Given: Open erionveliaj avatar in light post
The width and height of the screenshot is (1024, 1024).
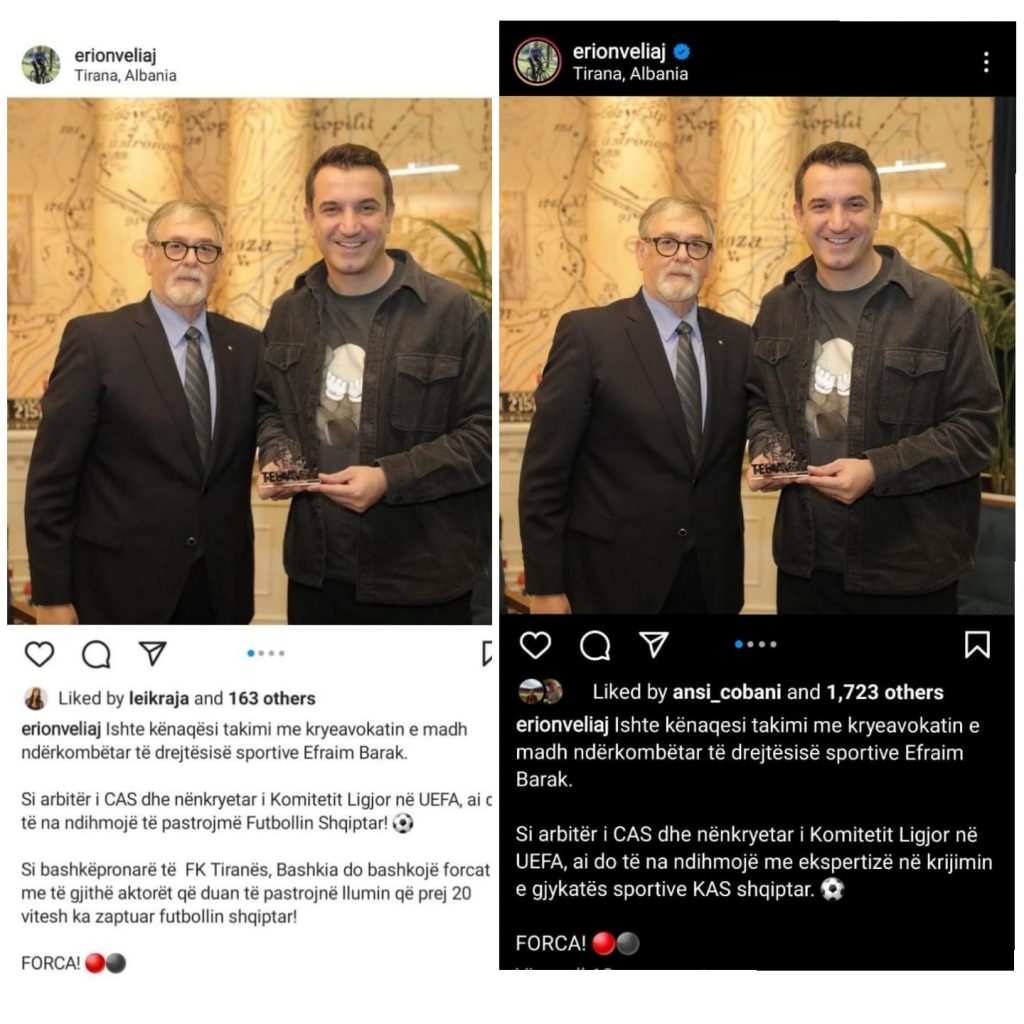Looking at the screenshot, I should [40, 65].
